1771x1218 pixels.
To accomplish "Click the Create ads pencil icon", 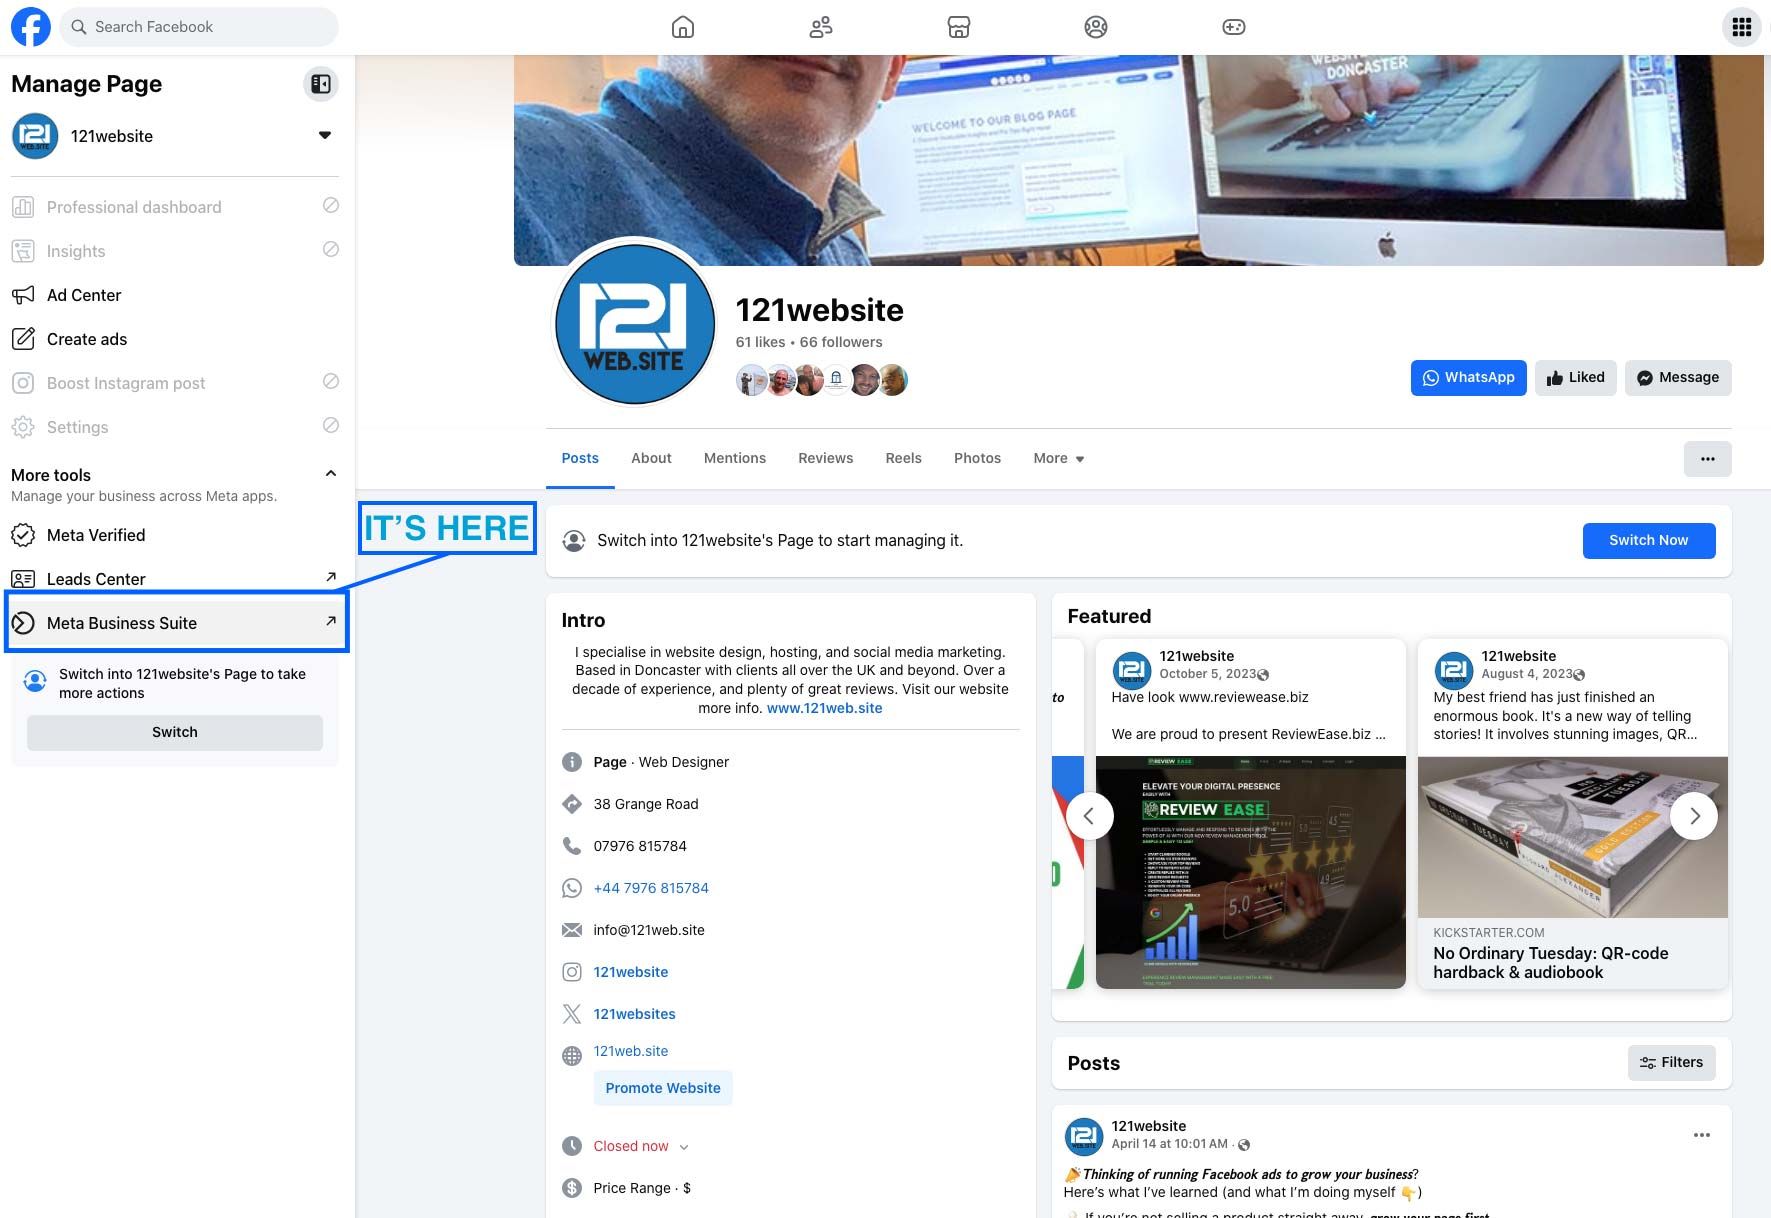I will coord(23,339).
